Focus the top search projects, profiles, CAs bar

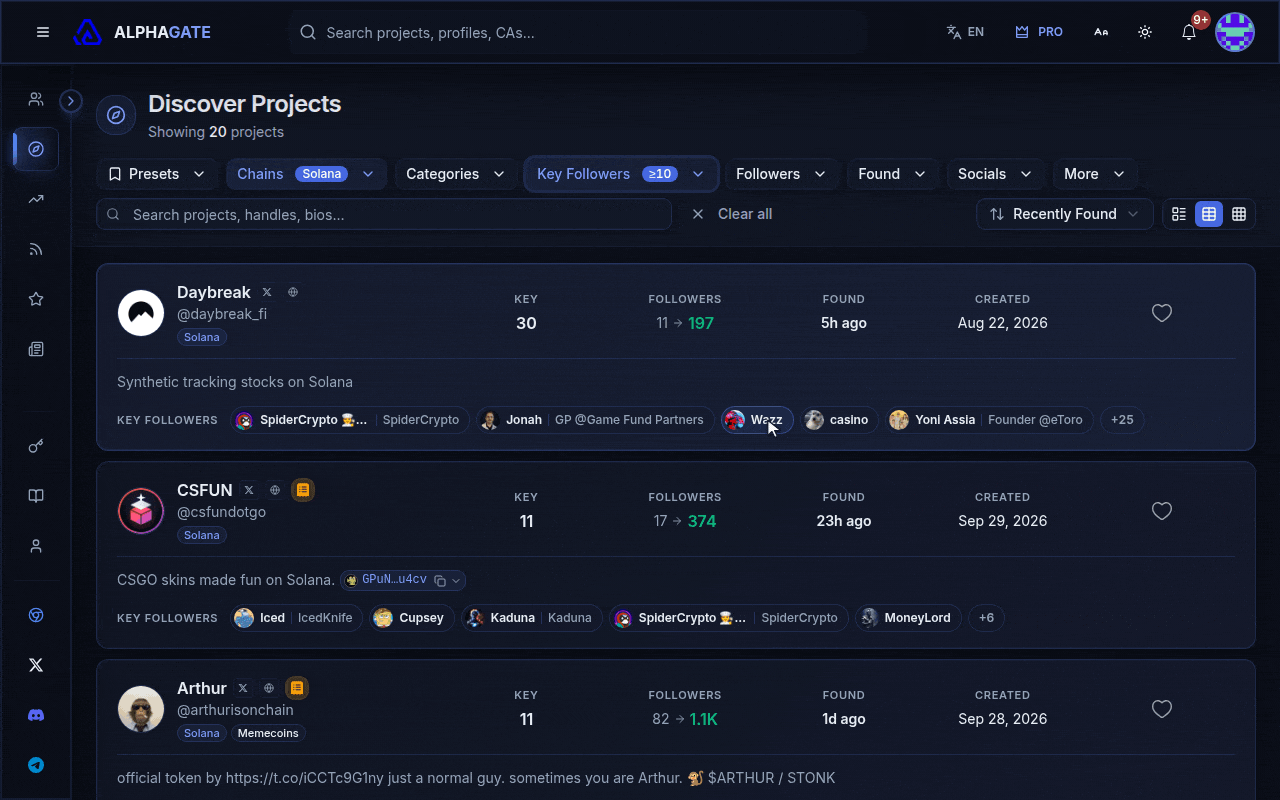coord(577,32)
